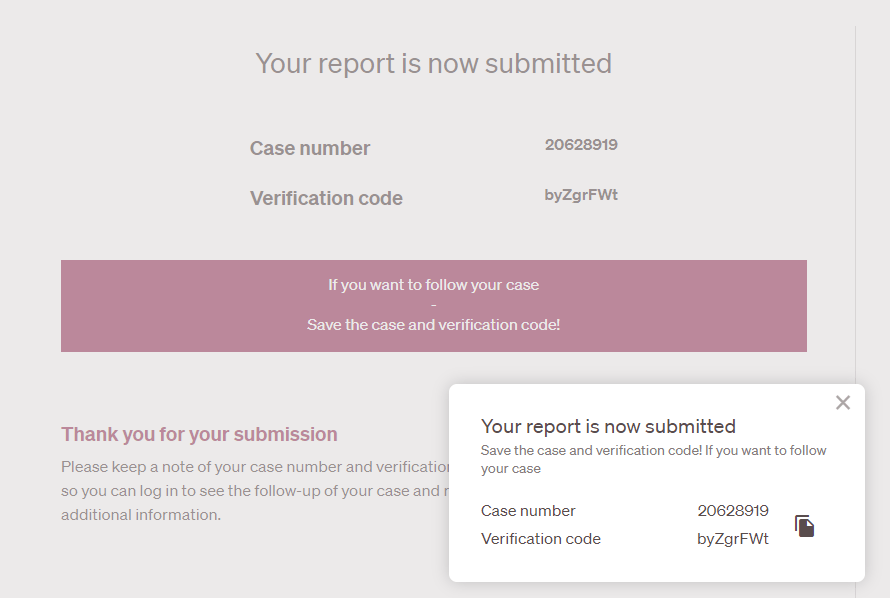Click the large page heading 'Your report is now submitted'
The width and height of the screenshot is (890, 598).
[433, 64]
